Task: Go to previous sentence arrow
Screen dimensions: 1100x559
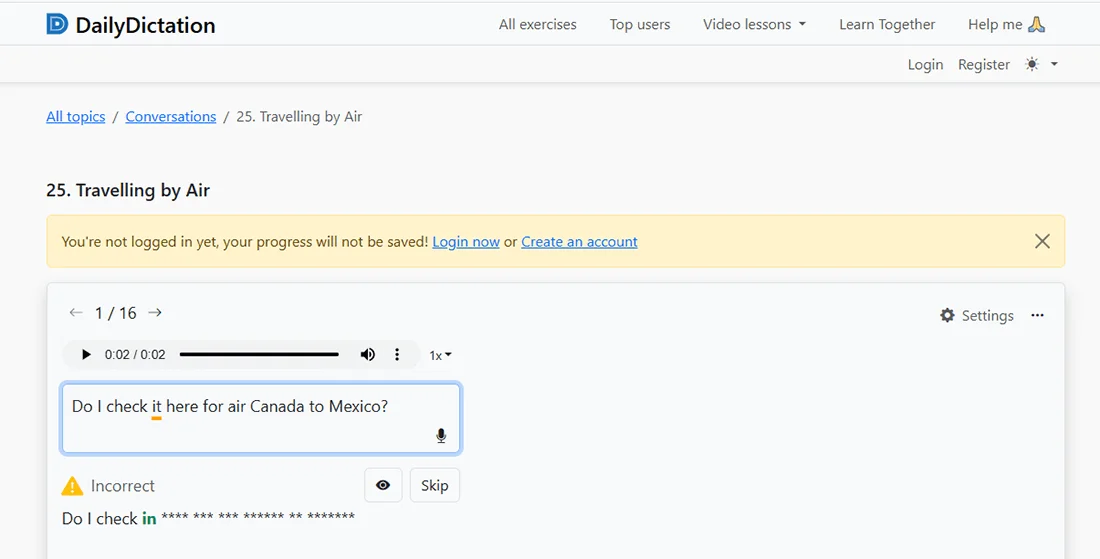Action: [x=75, y=313]
